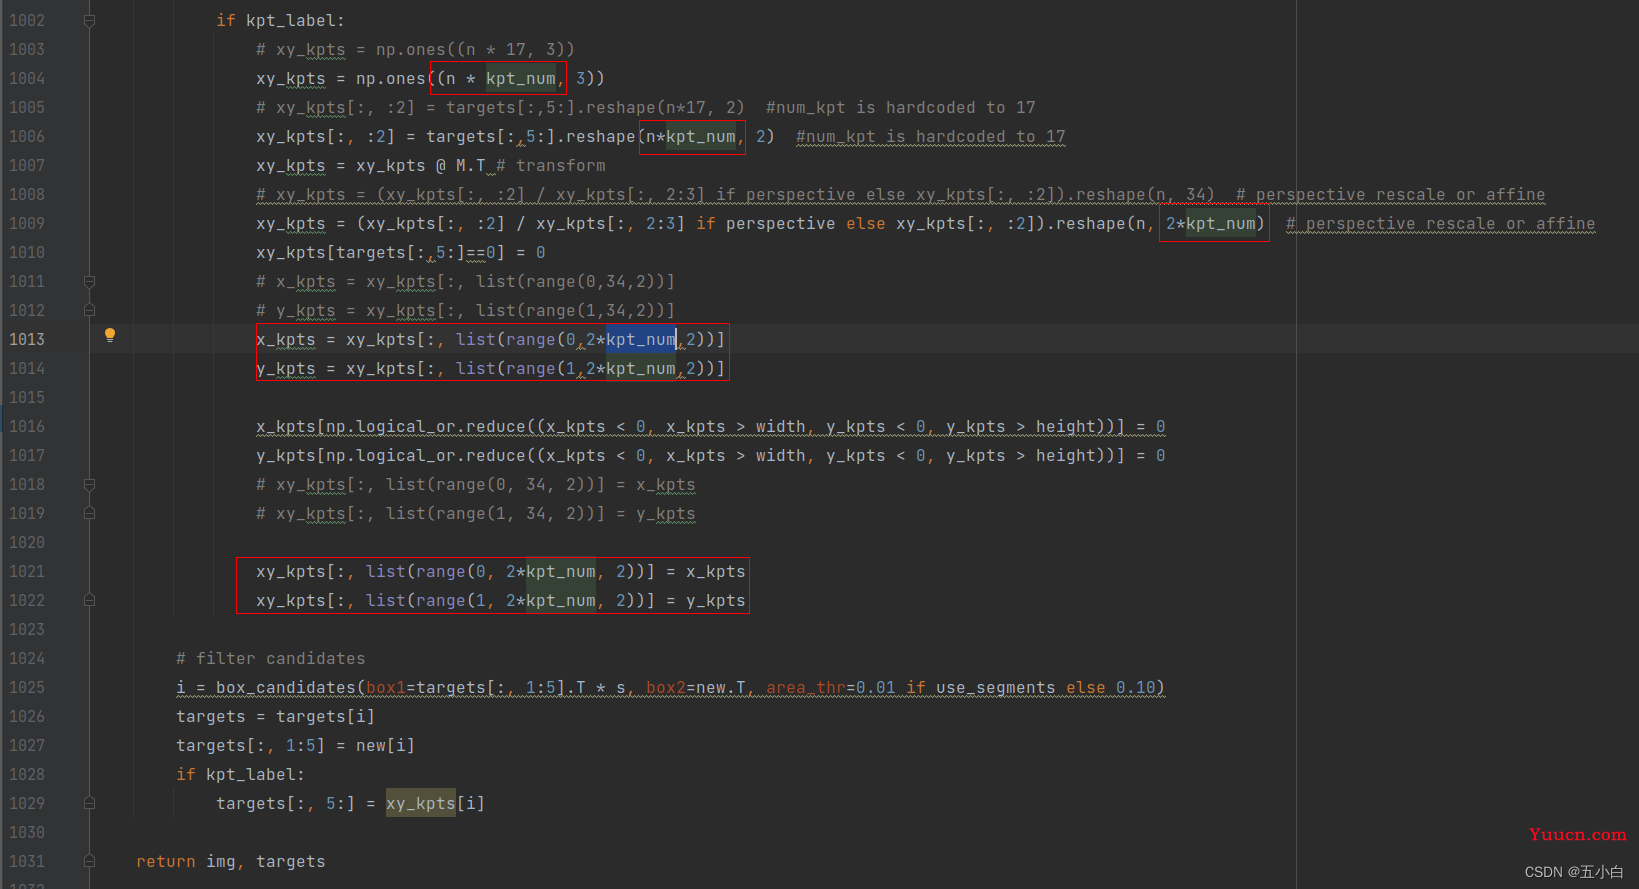This screenshot has height=889, width=1639.
Task: Click 'targets = targets[i]' line
Action: 275,716
